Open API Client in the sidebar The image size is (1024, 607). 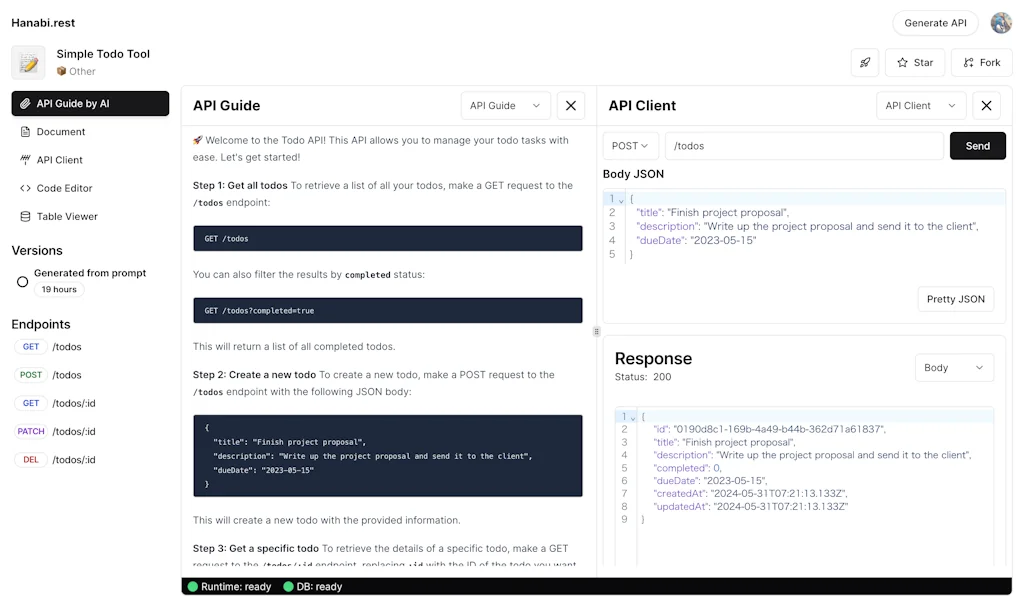pyautogui.click(x=59, y=160)
